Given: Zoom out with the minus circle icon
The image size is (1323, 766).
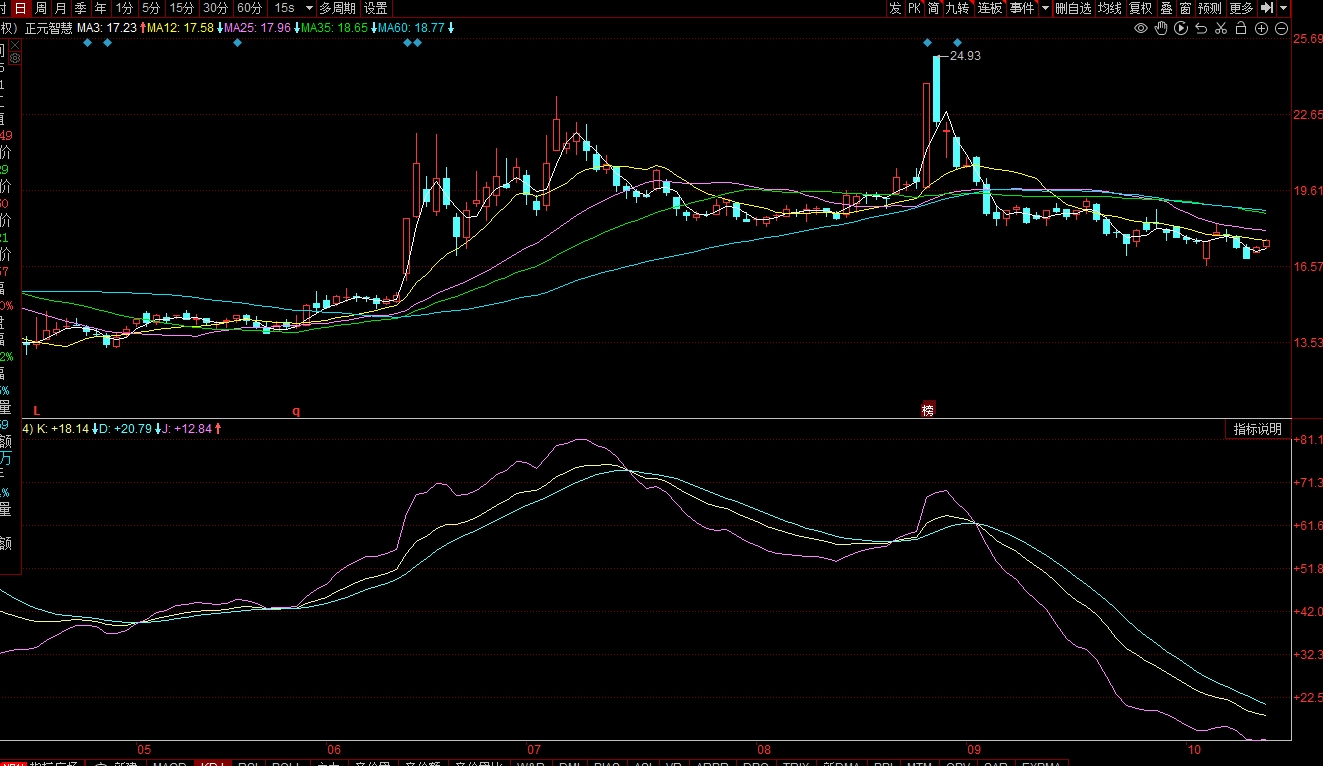Looking at the screenshot, I should pos(1282,28).
